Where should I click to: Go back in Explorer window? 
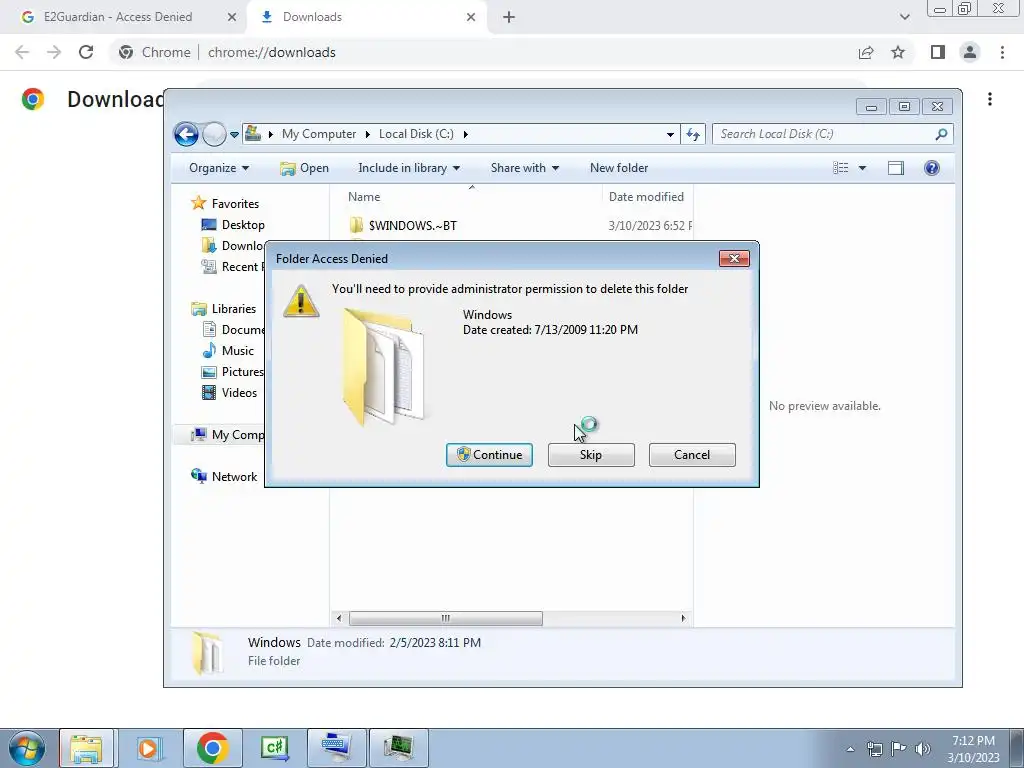(x=186, y=135)
